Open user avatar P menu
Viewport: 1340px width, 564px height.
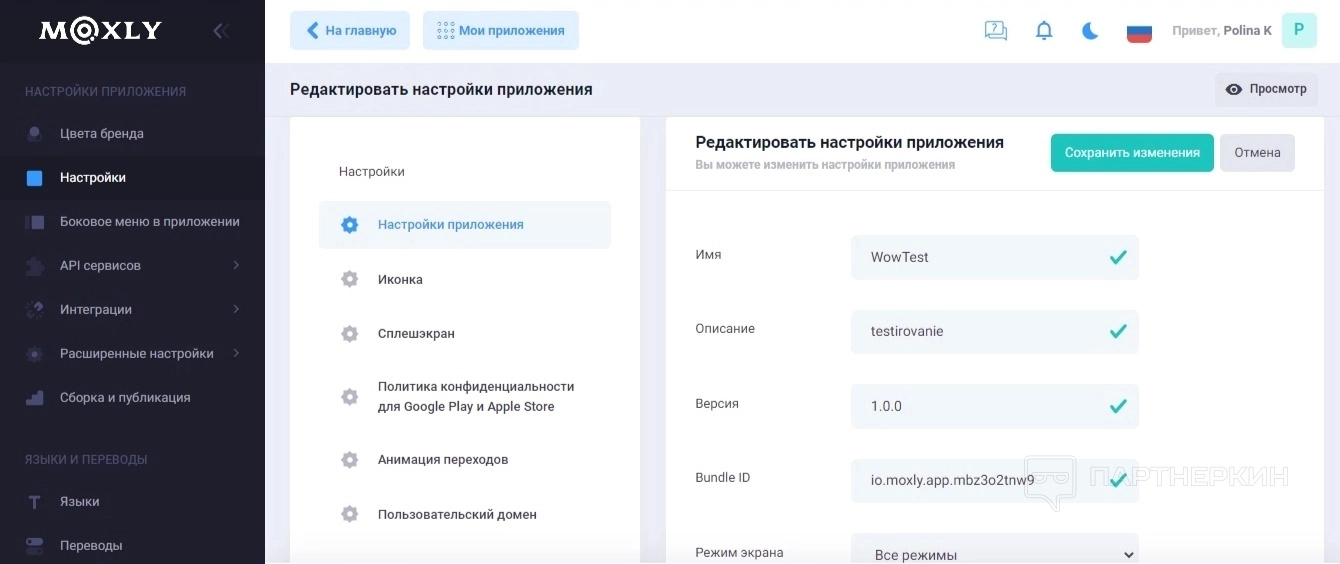click(1299, 30)
